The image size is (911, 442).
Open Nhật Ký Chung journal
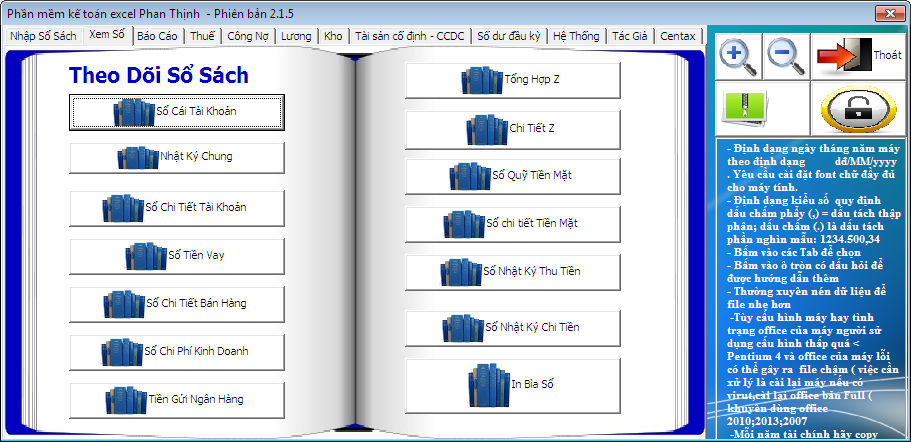[177, 157]
